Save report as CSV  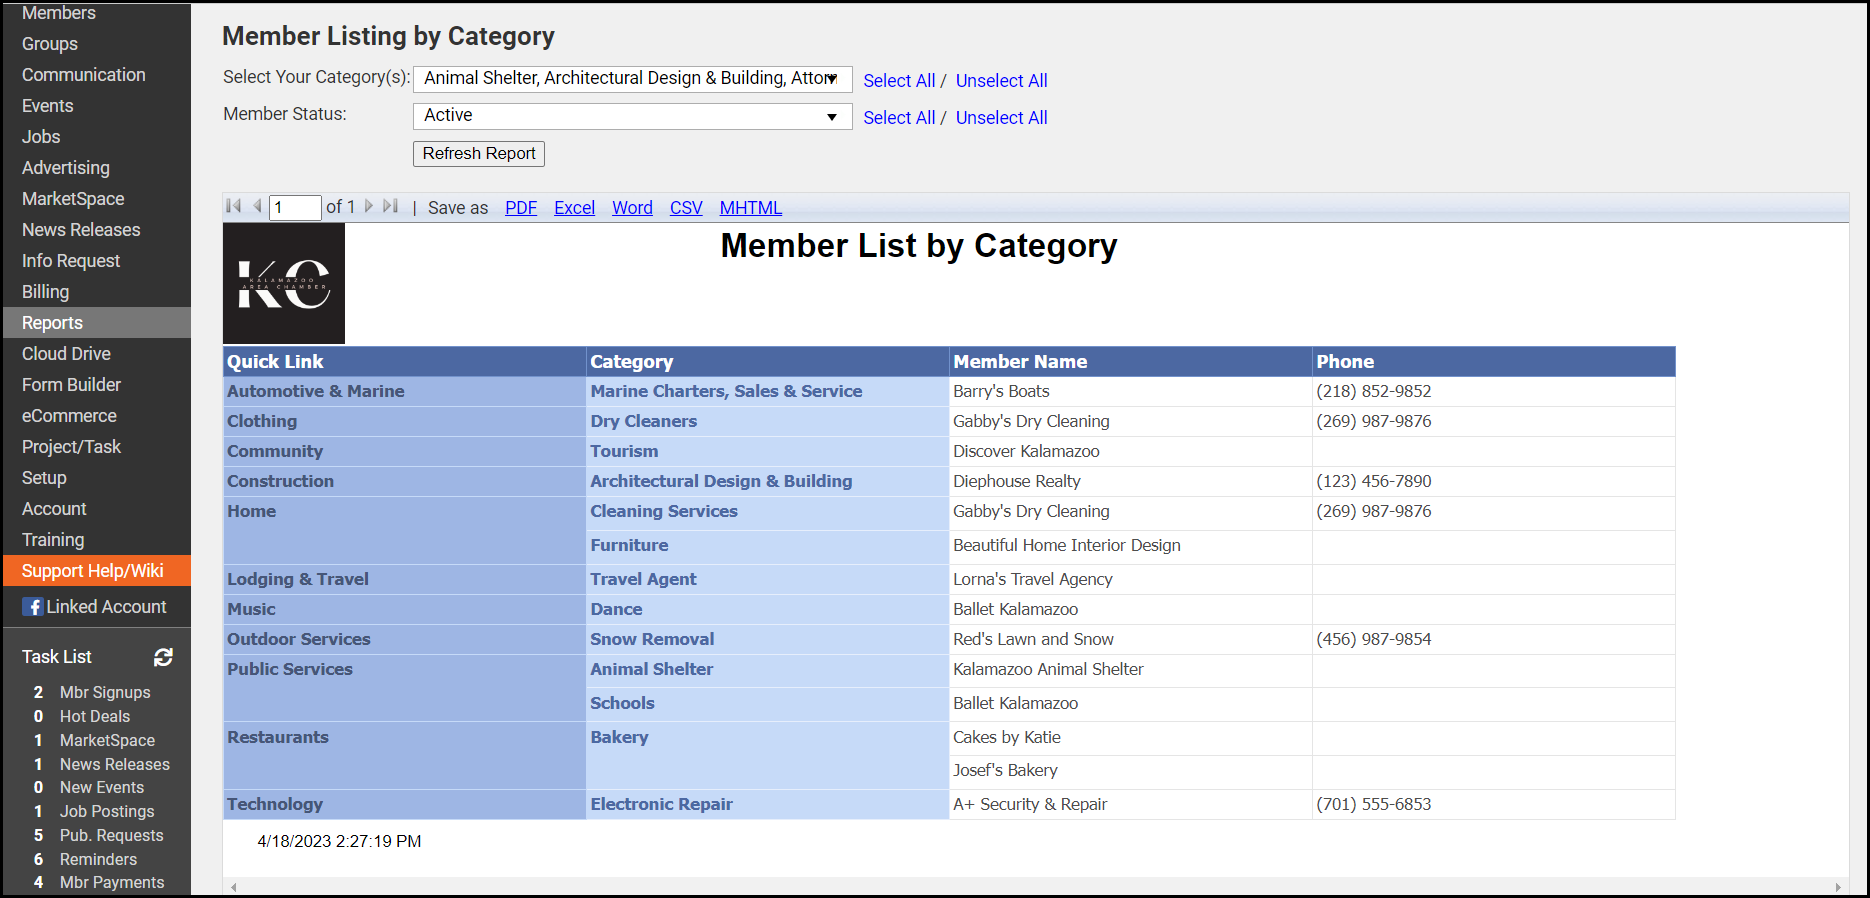pyautogui.click(x=686, y=208)
